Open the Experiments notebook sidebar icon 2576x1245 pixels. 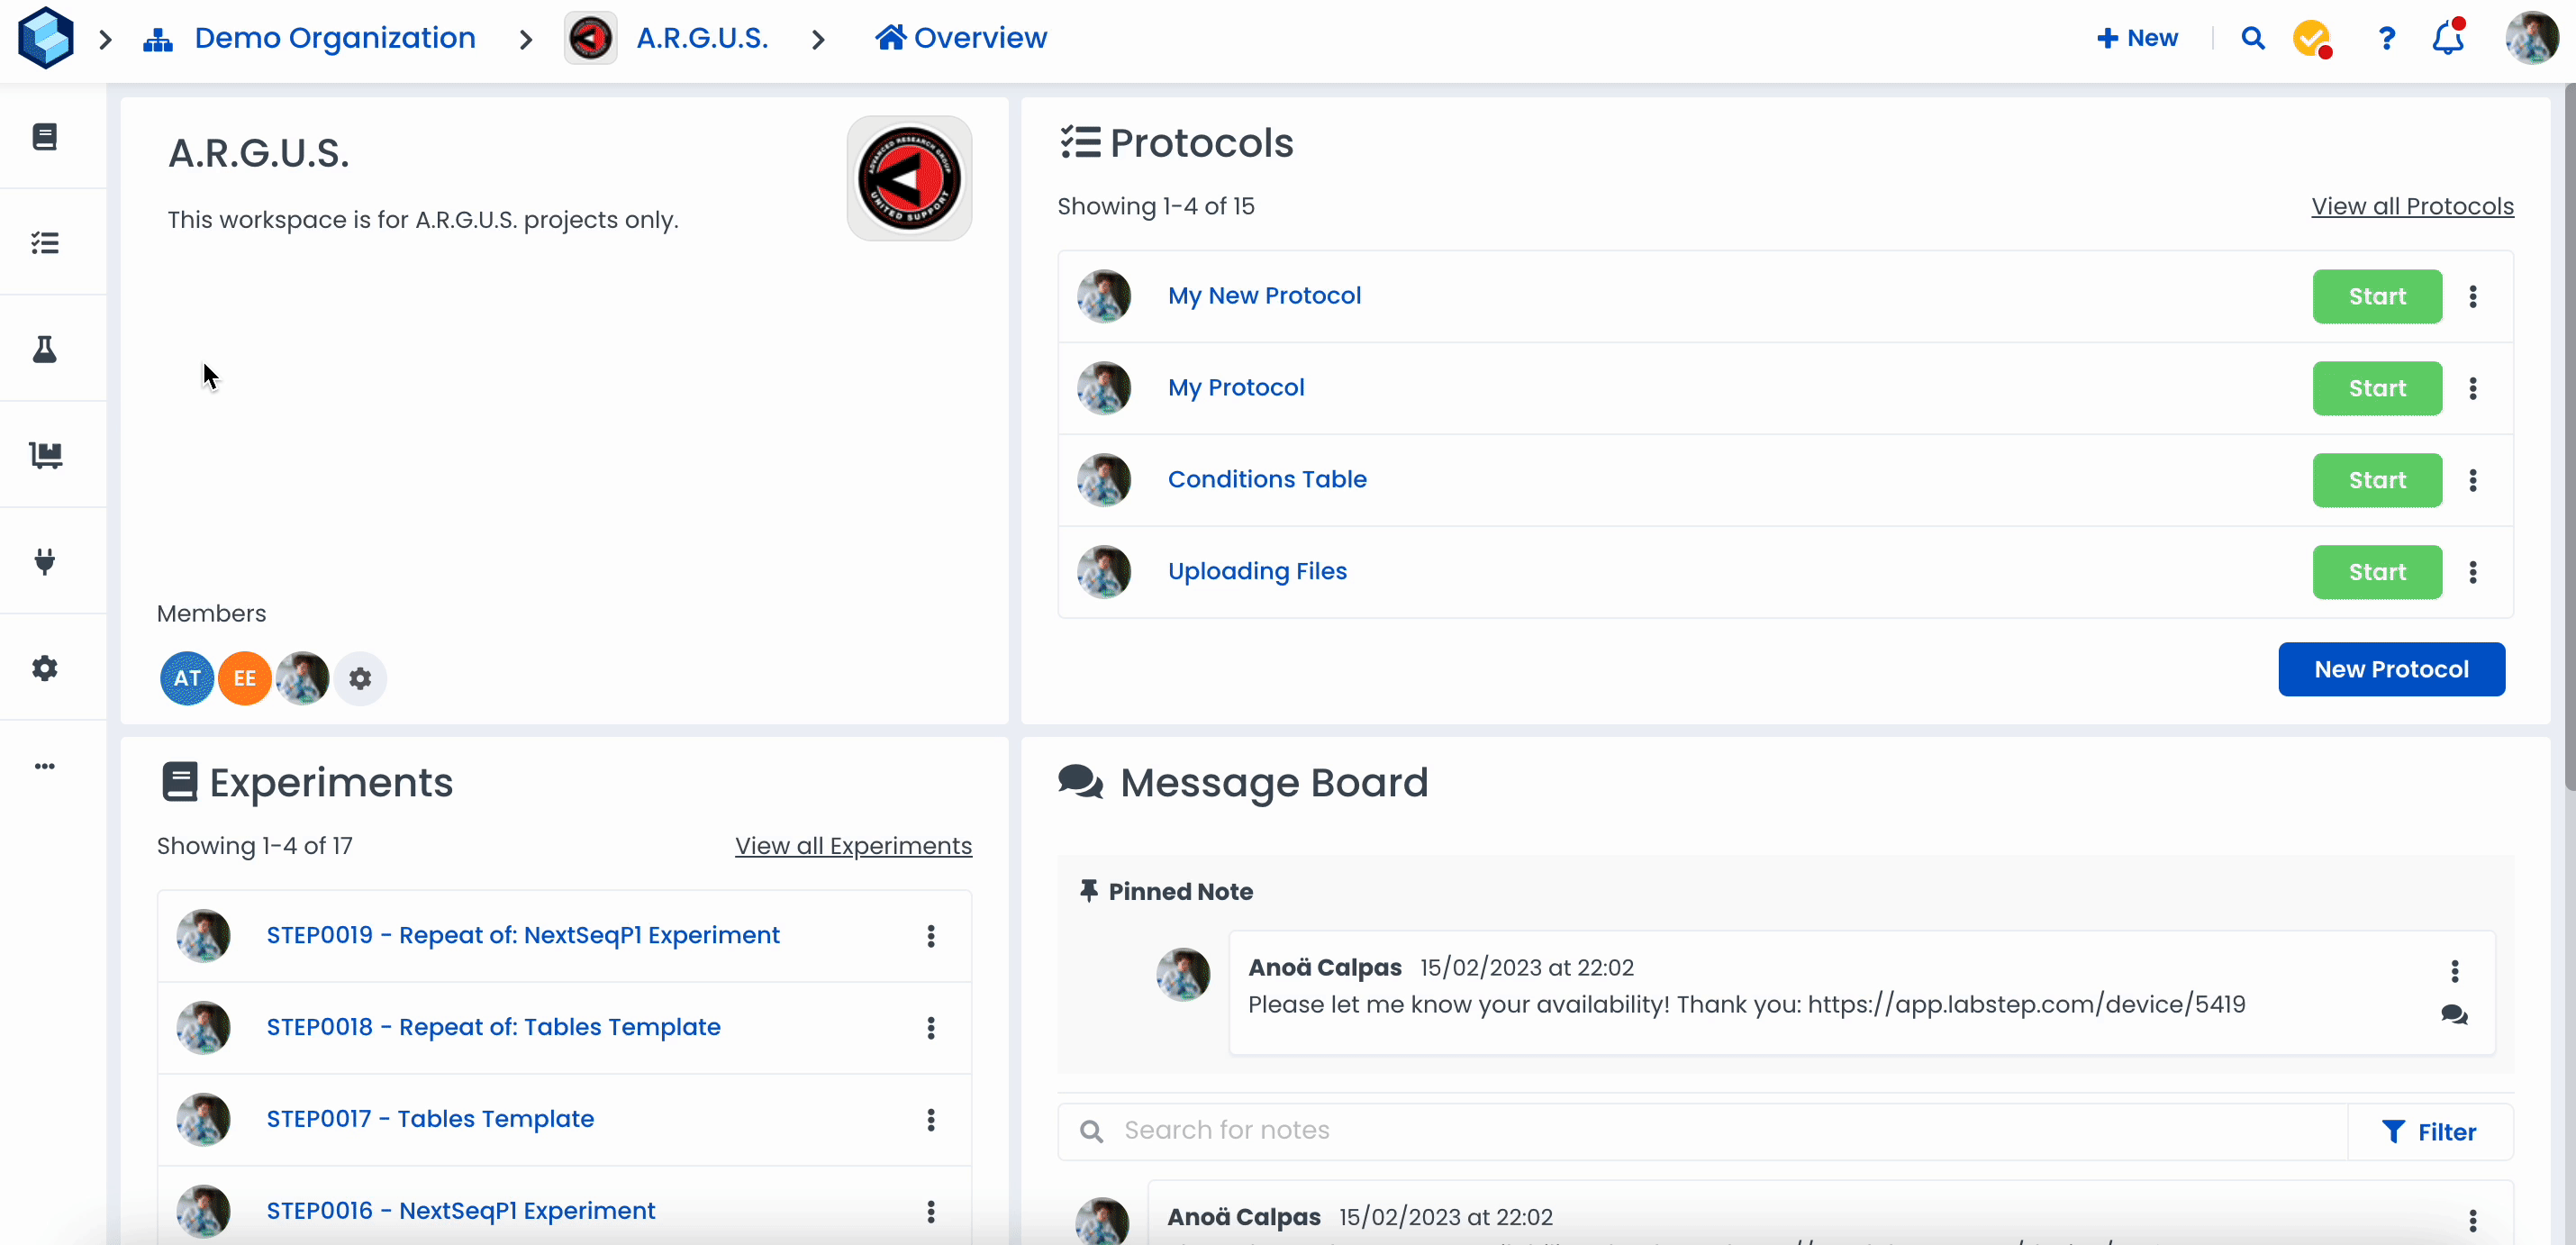coord(45,136)
